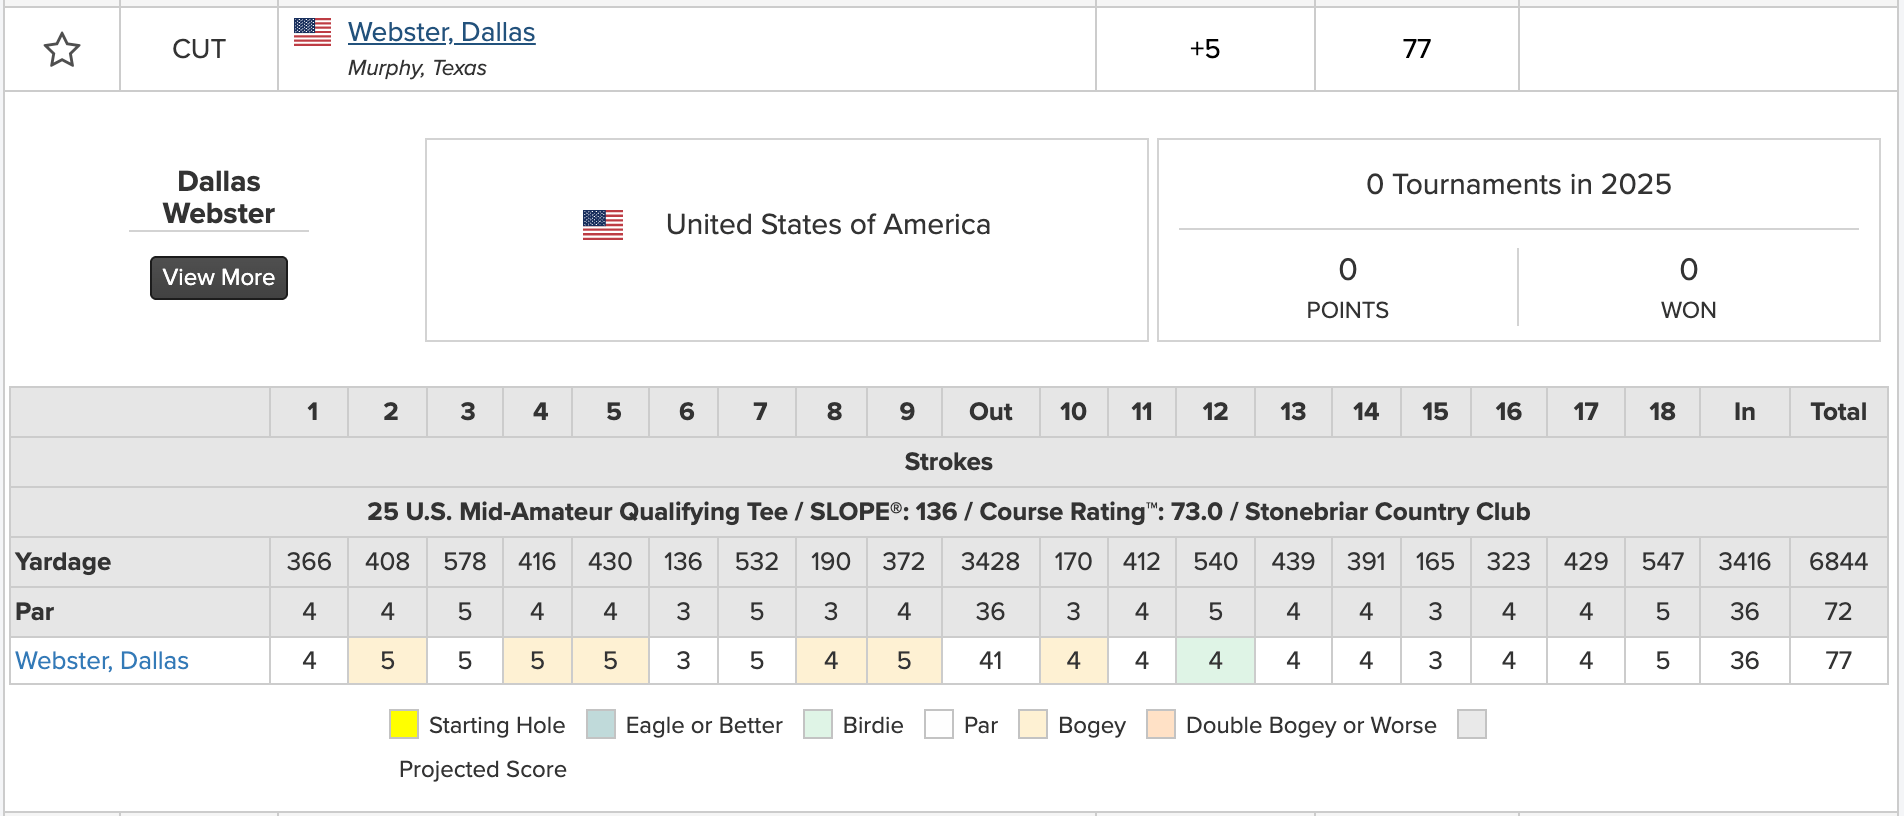Click the Eagle or Better legend swatch
Image resolution: width=1904 pixels, height=816 pixels.
pos(601,724)
